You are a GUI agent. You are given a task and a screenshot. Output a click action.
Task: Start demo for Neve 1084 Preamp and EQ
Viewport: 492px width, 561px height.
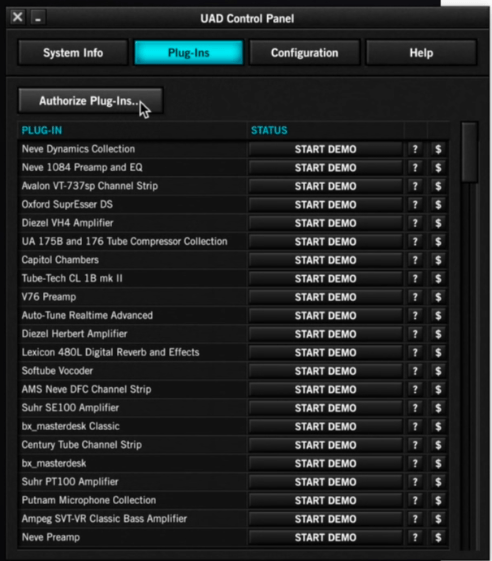point(325,168)
